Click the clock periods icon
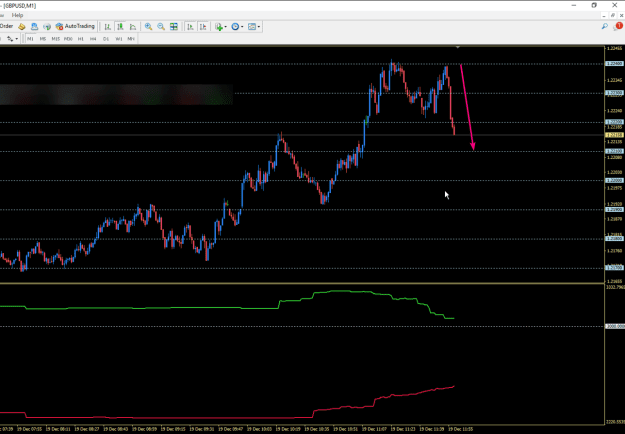 pos(235,27)
